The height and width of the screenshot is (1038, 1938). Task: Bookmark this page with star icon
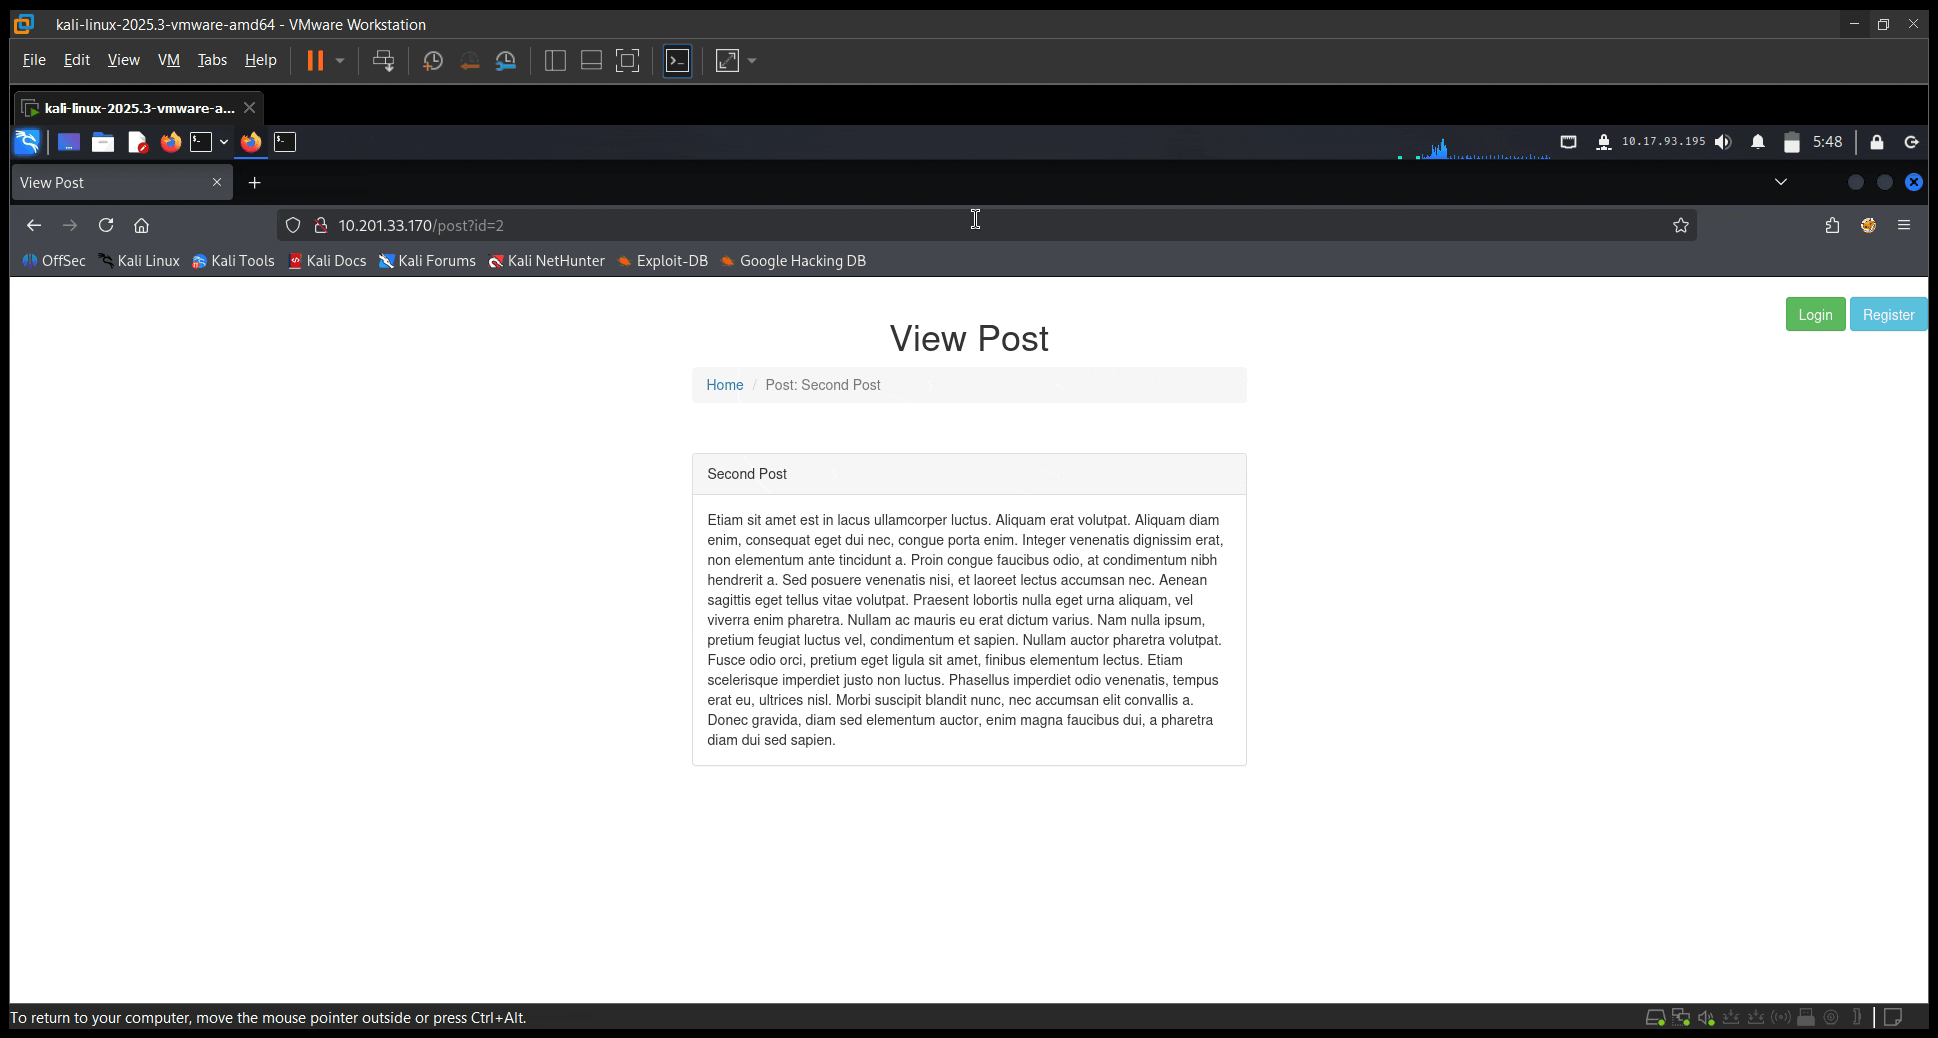(x=1680, y=225)
